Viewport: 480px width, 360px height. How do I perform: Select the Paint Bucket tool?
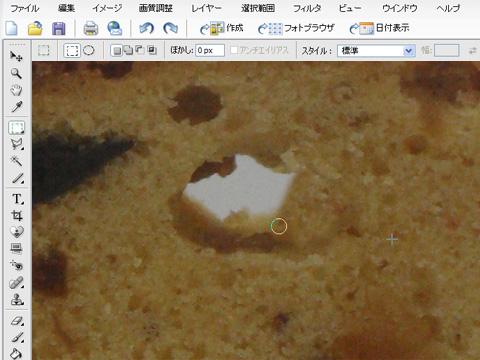click(x=16, y=353)
